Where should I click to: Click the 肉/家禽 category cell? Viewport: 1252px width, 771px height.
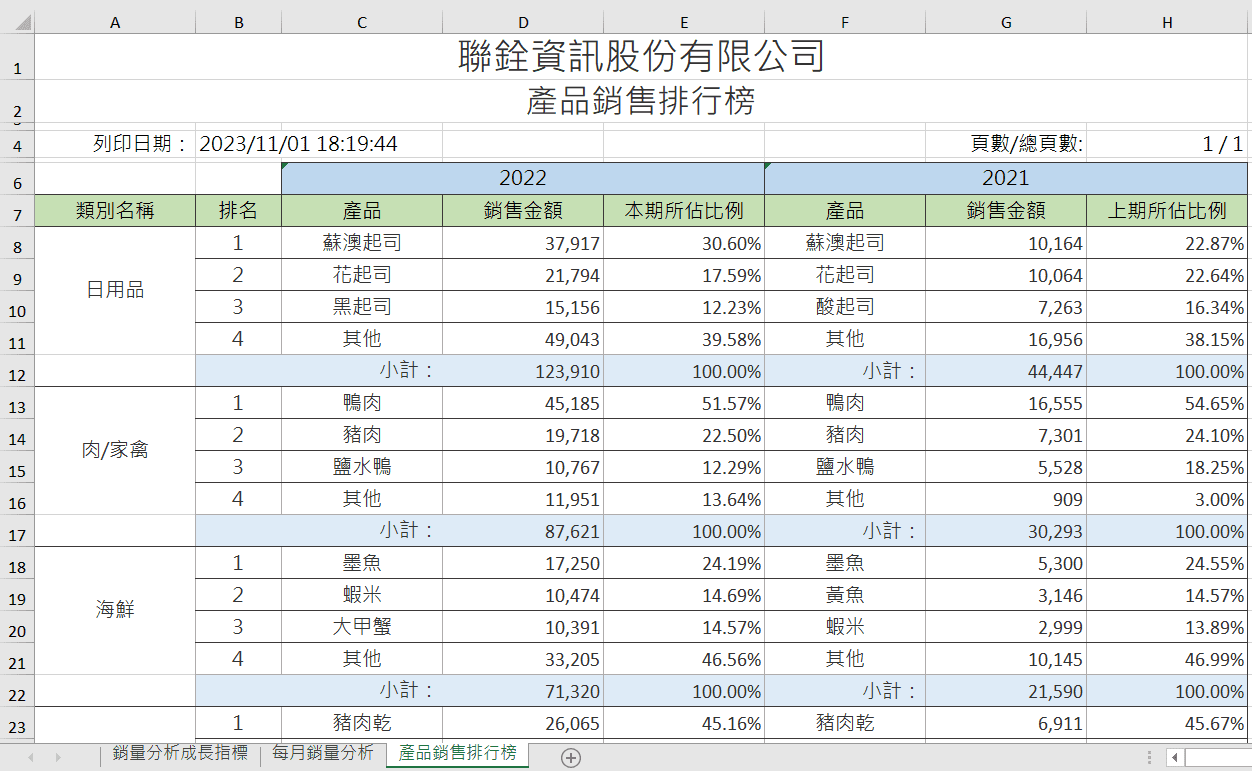[x=115, y=450]
